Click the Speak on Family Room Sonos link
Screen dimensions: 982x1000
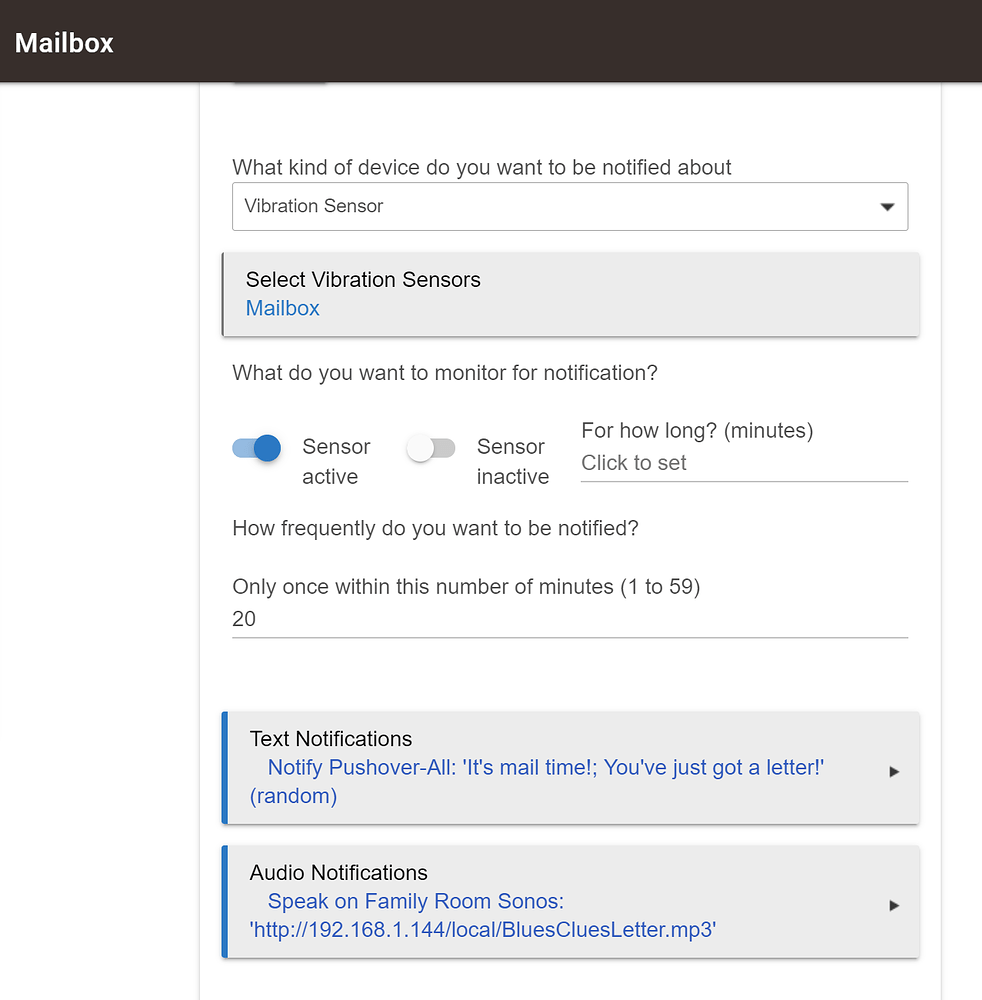point(415,901)
